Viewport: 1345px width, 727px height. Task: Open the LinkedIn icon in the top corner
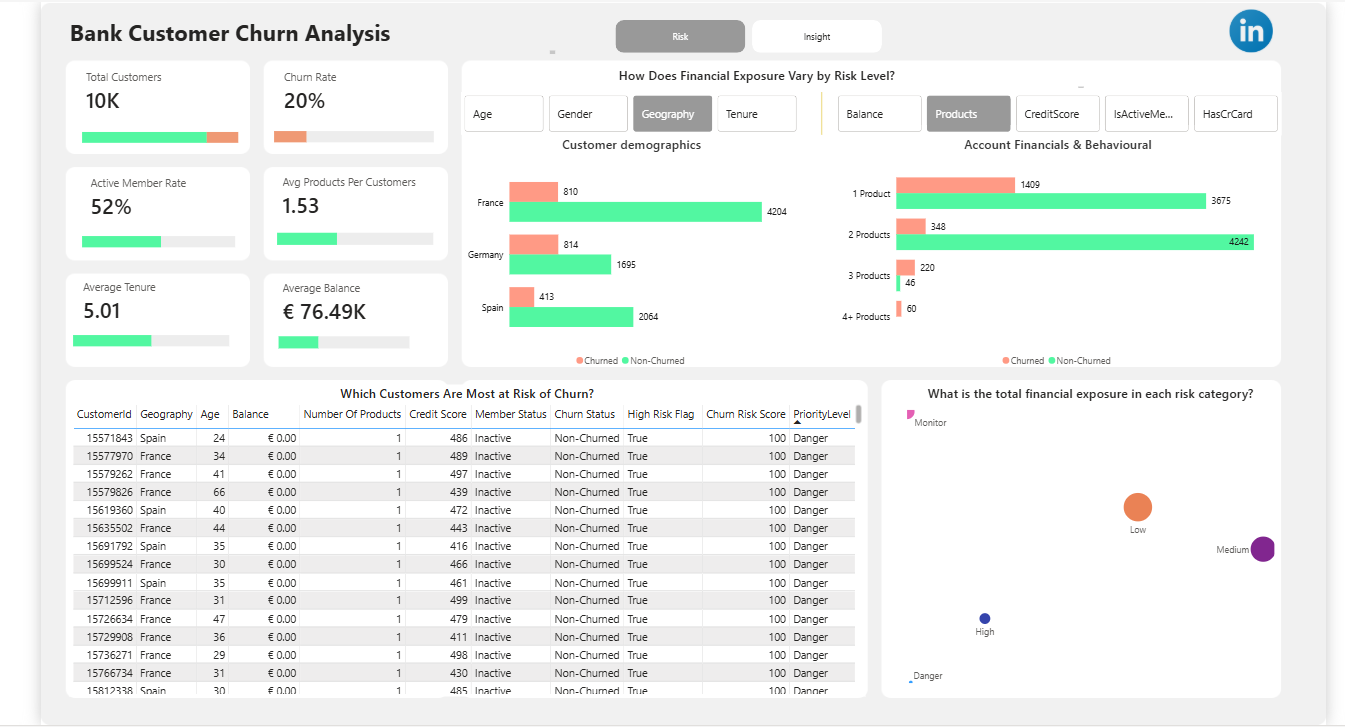(x=1251, y=31)
